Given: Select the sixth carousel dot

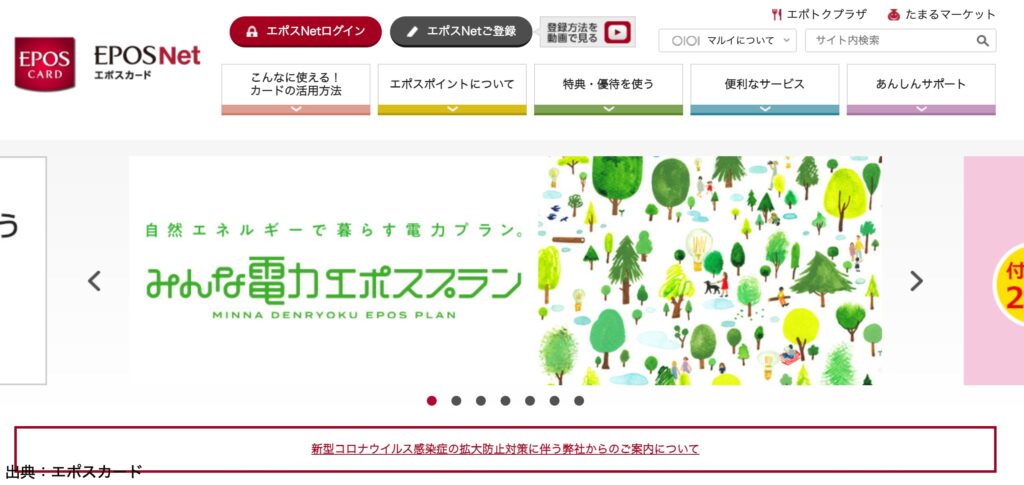Looking at the screenshot, I should click(554, 401).
